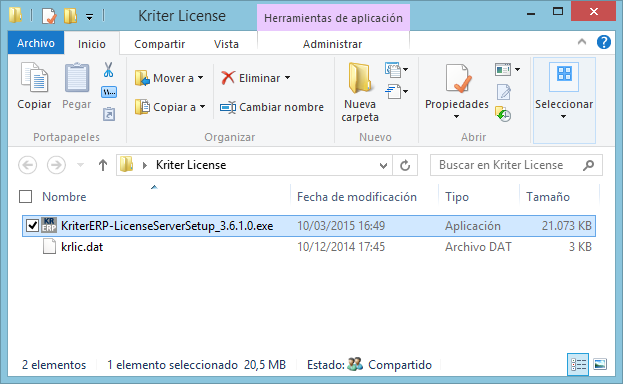The height and width of the screenshot is (384, 623).
Task: Click the Propiedades checkmark icon
Action: pyautogui.click(x=459, y=78)
